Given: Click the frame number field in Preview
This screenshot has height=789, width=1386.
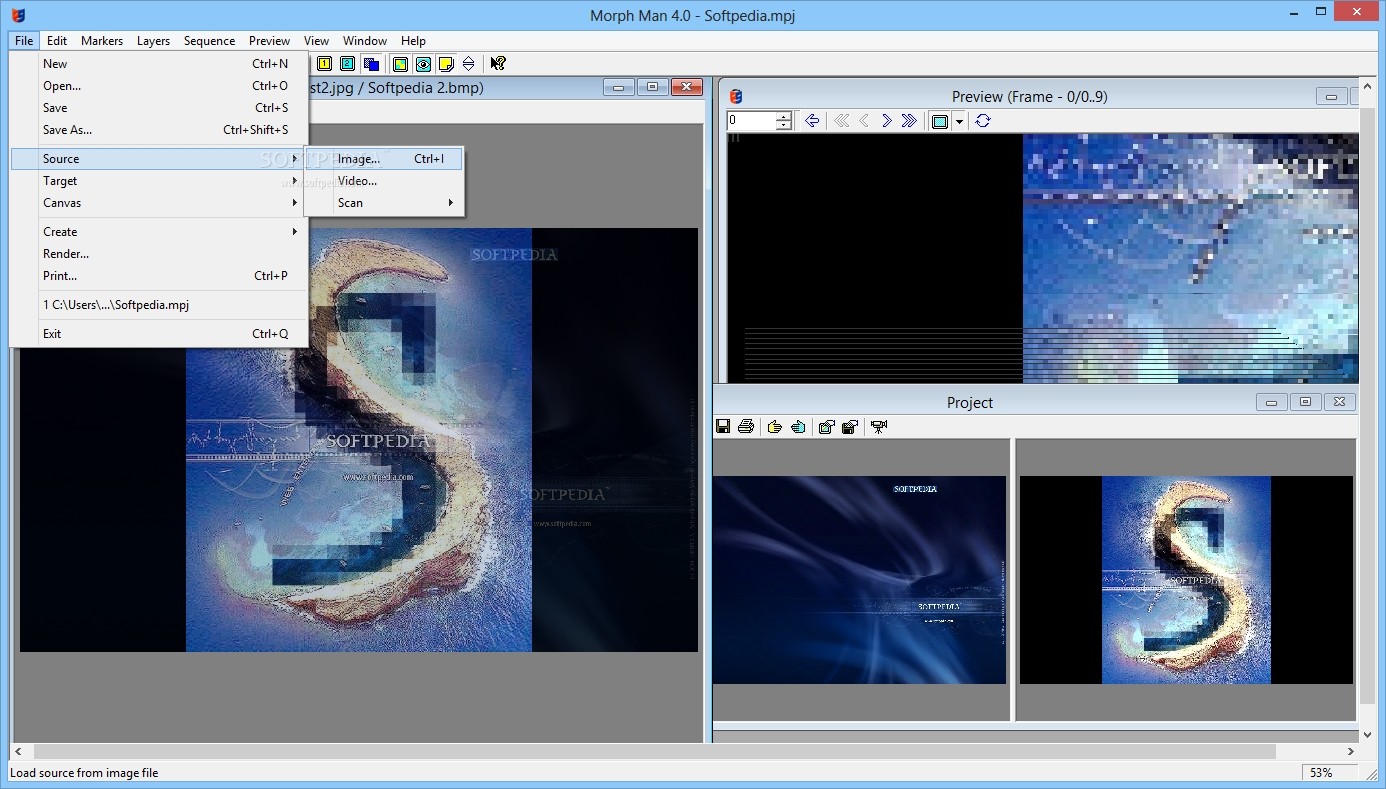Looking at the screenshot, I should point(751,121).
